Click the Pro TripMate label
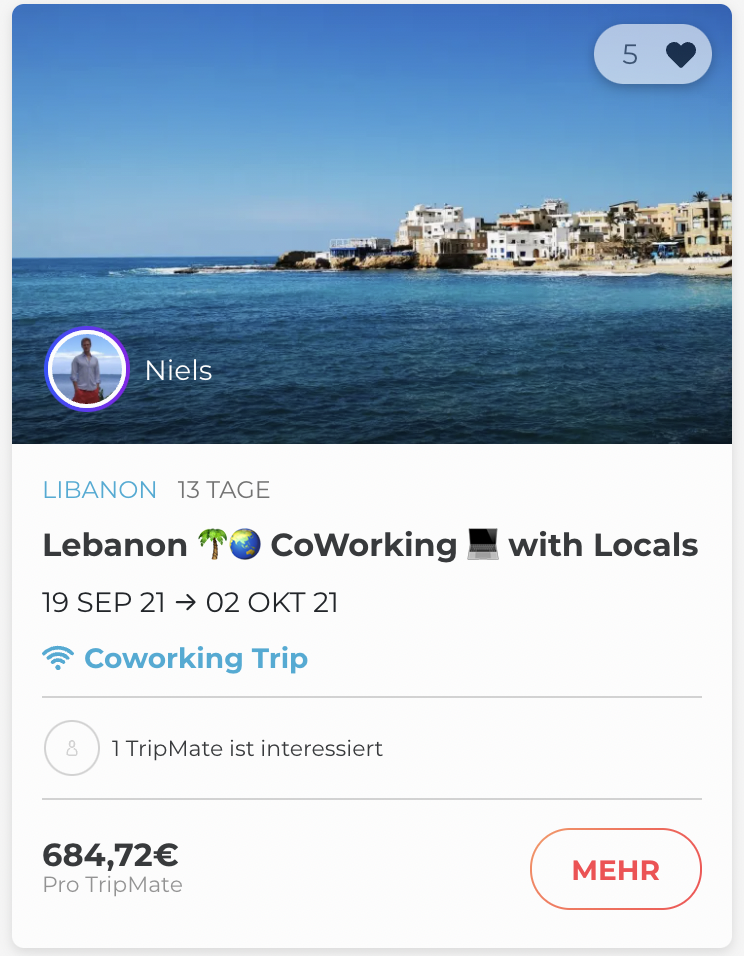Viewport: 744px width, 956px height. pos(112,885)
